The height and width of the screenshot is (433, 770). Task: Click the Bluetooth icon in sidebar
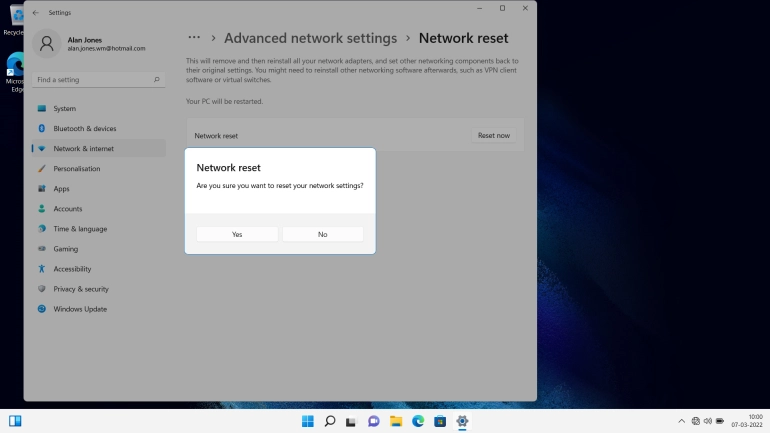point(42,129)
